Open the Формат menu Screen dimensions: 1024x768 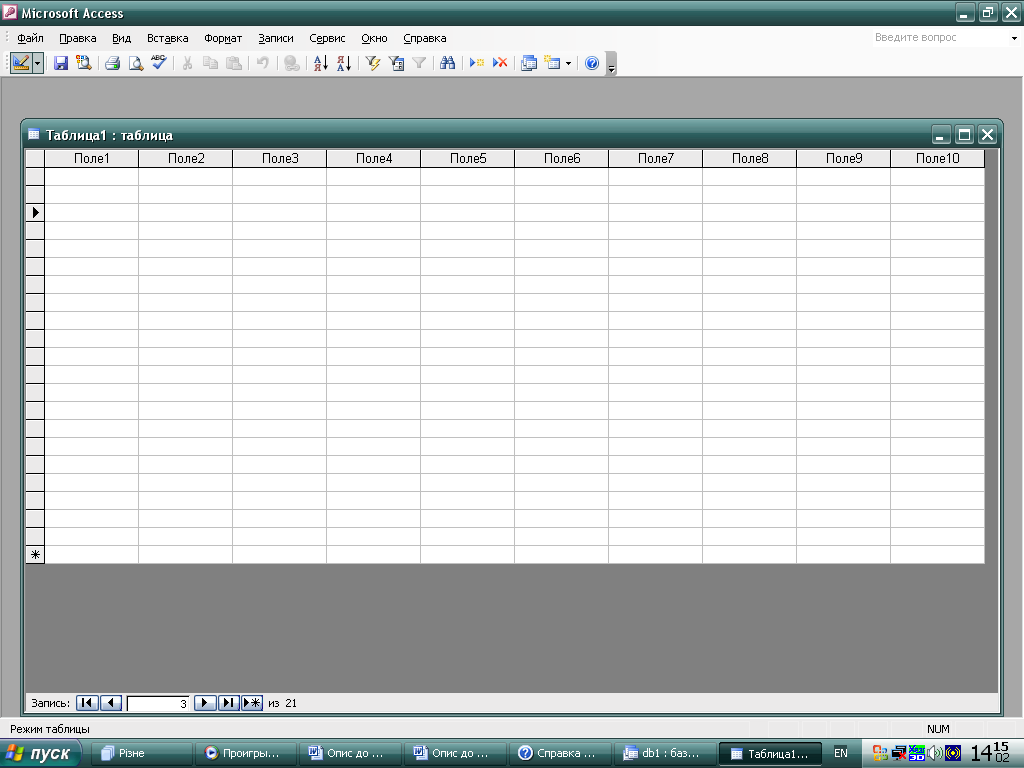223,39
